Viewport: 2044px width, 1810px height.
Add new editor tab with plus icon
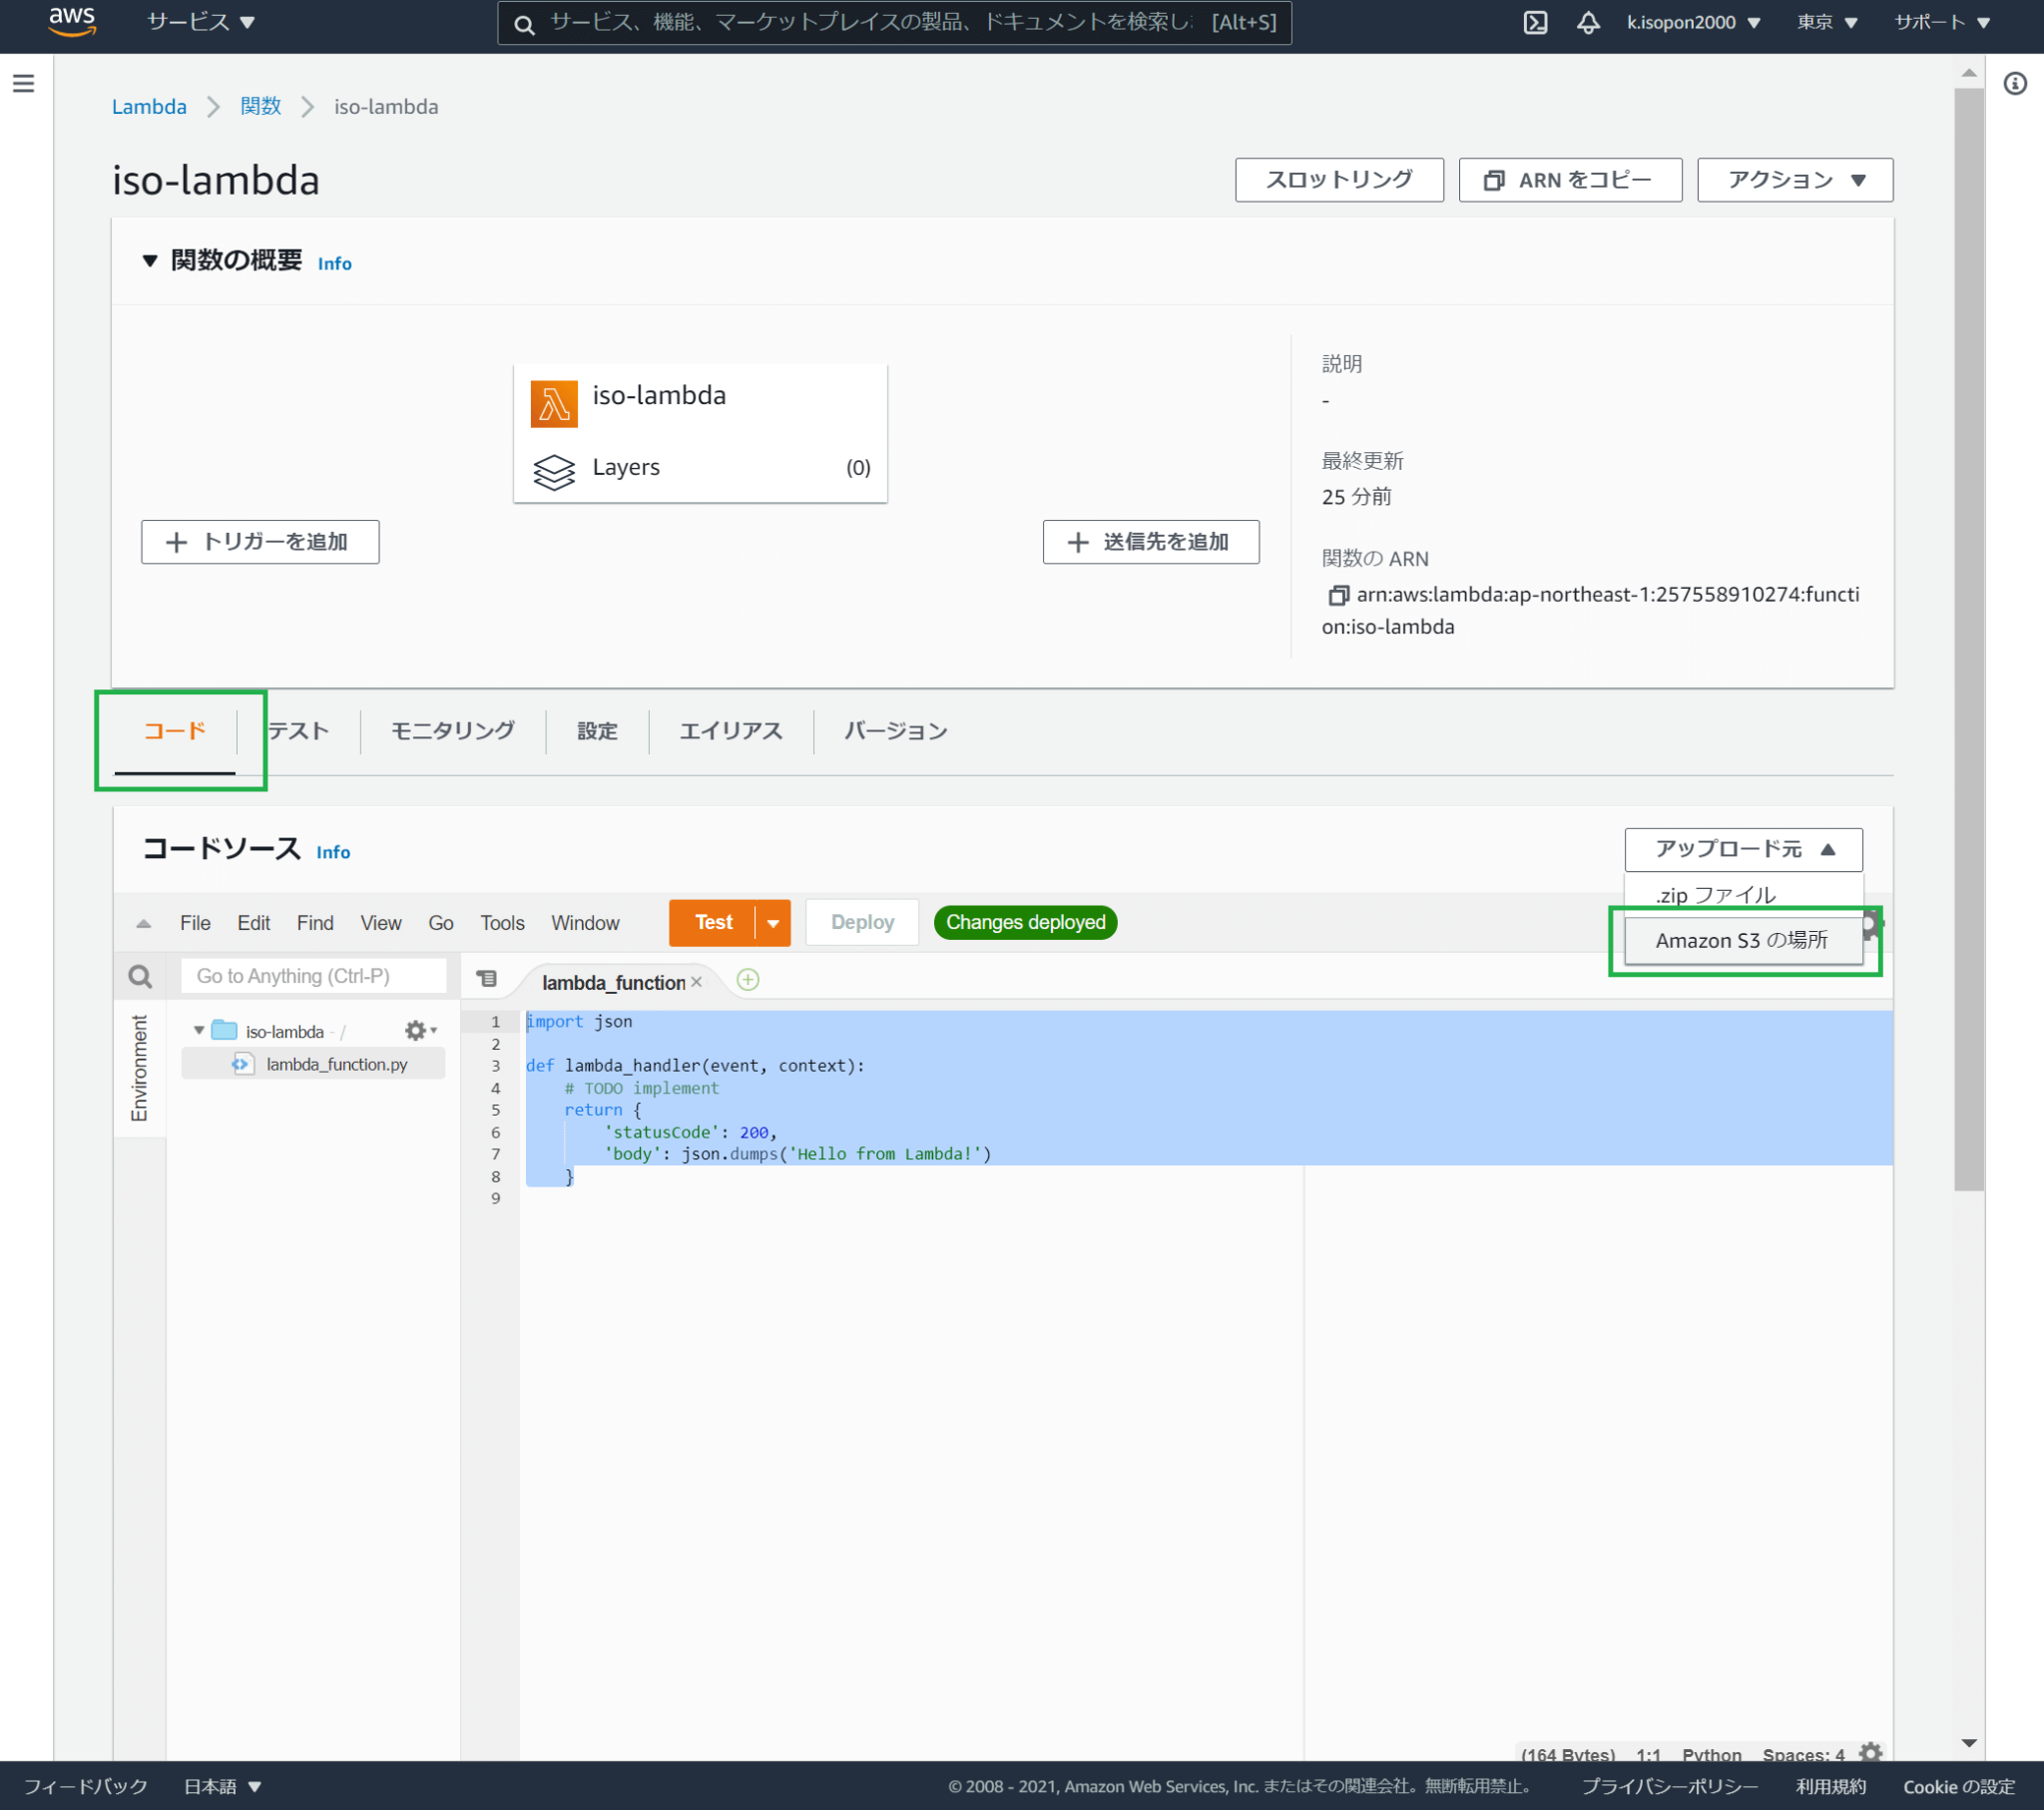click(x=748, y=980)
